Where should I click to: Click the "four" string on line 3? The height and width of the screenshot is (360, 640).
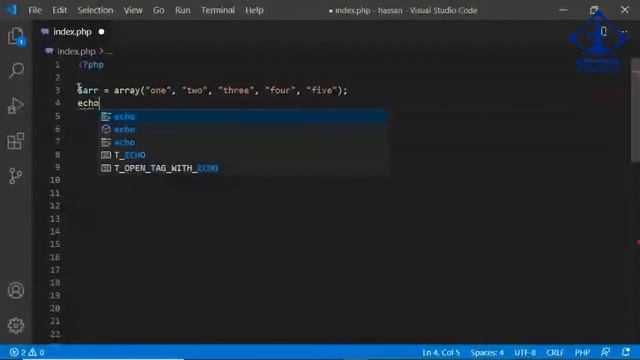point(280,90)
